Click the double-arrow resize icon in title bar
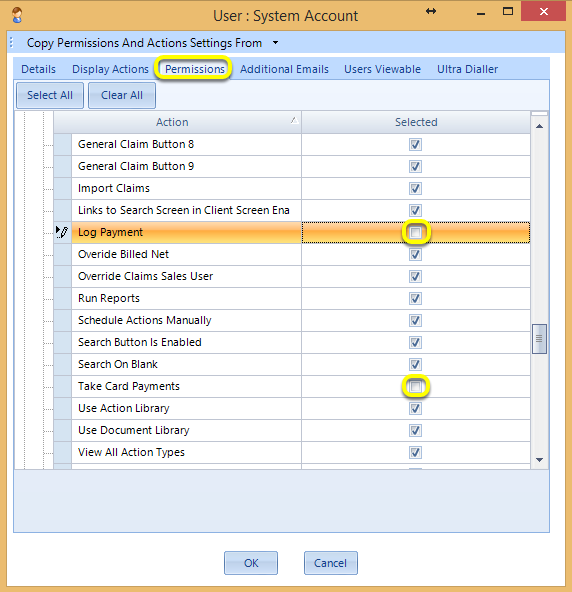Image resolution: width=572 pixels, height=592 pixels. coord(431,11)
